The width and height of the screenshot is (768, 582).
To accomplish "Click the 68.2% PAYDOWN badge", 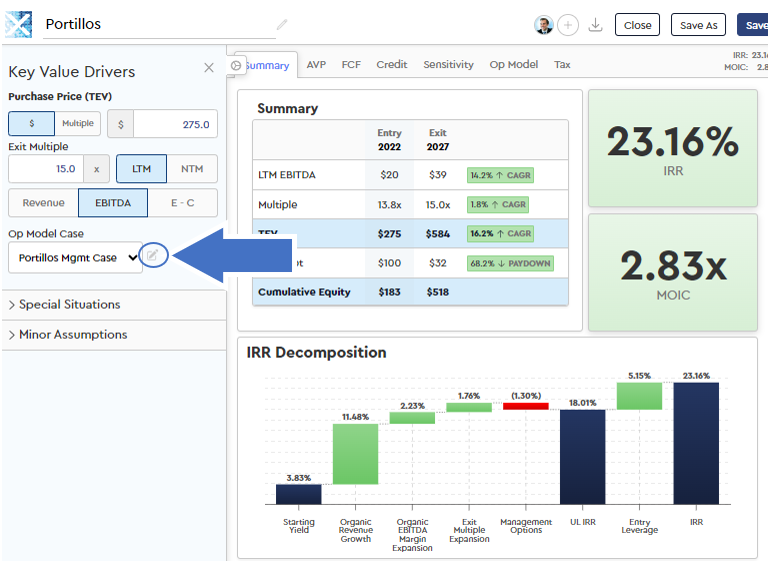I will 510,263.
